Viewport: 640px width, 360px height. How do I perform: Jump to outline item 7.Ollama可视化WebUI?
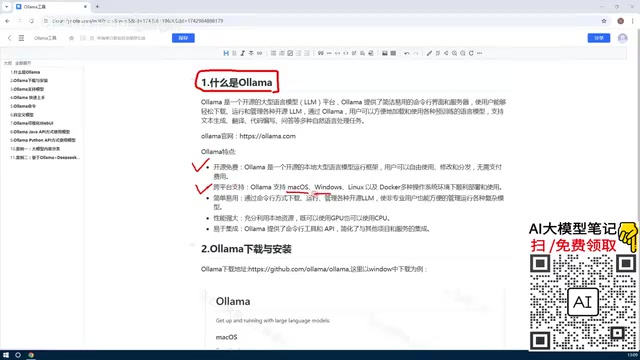click(x=32, y=123)
